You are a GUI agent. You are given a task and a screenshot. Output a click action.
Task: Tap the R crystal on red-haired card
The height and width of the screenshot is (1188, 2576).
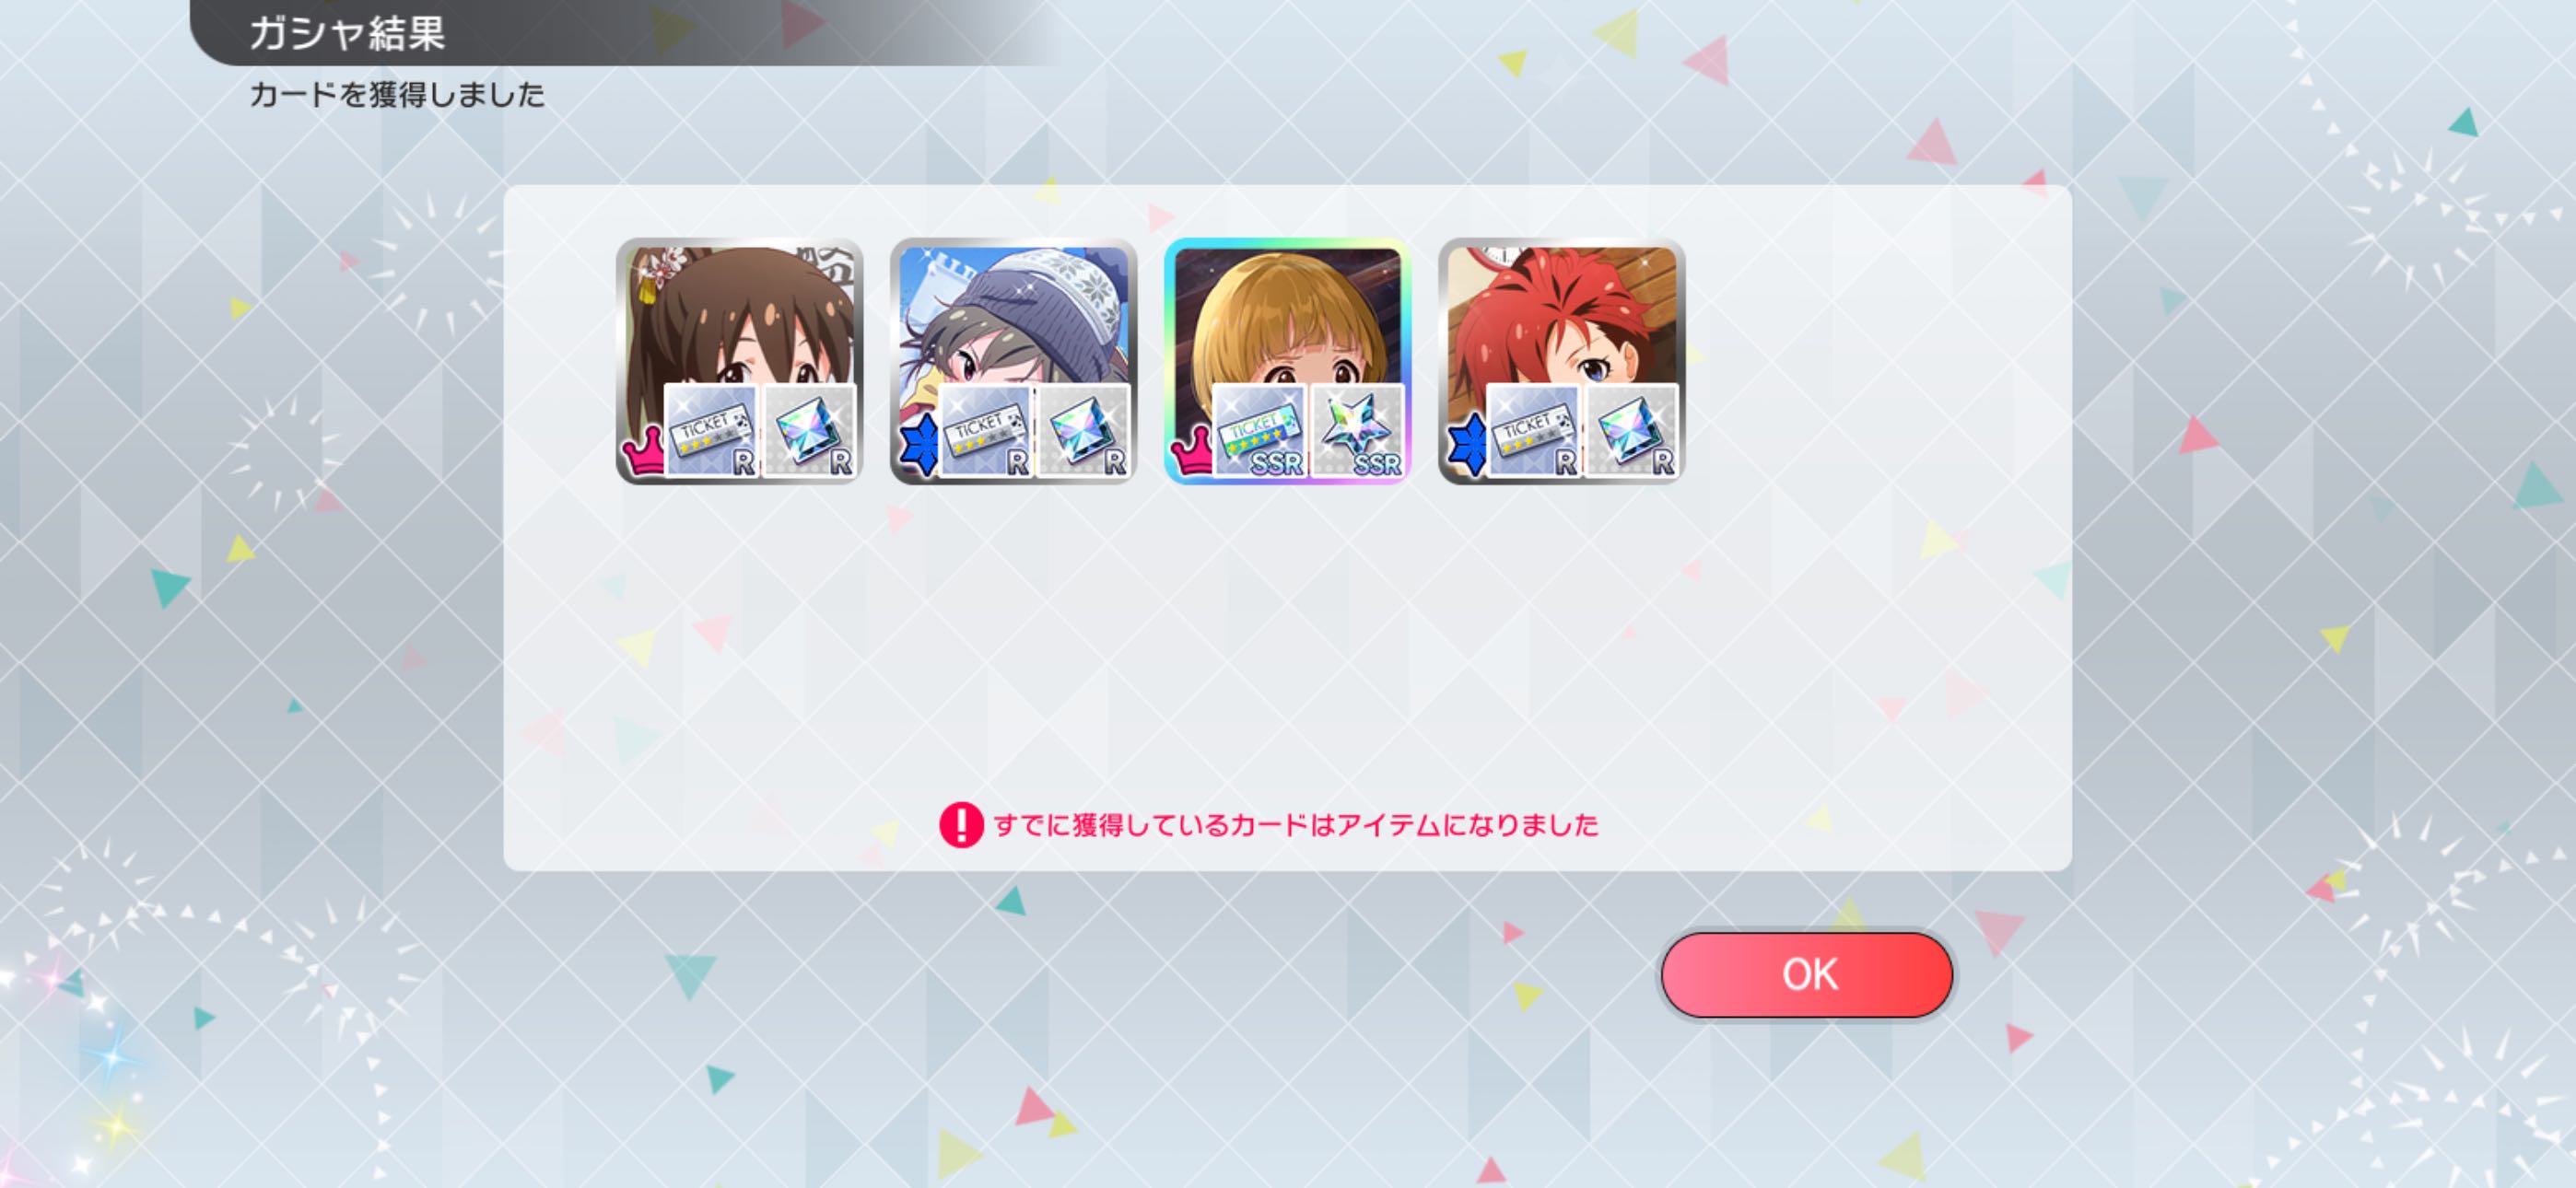pos(1631,431)
